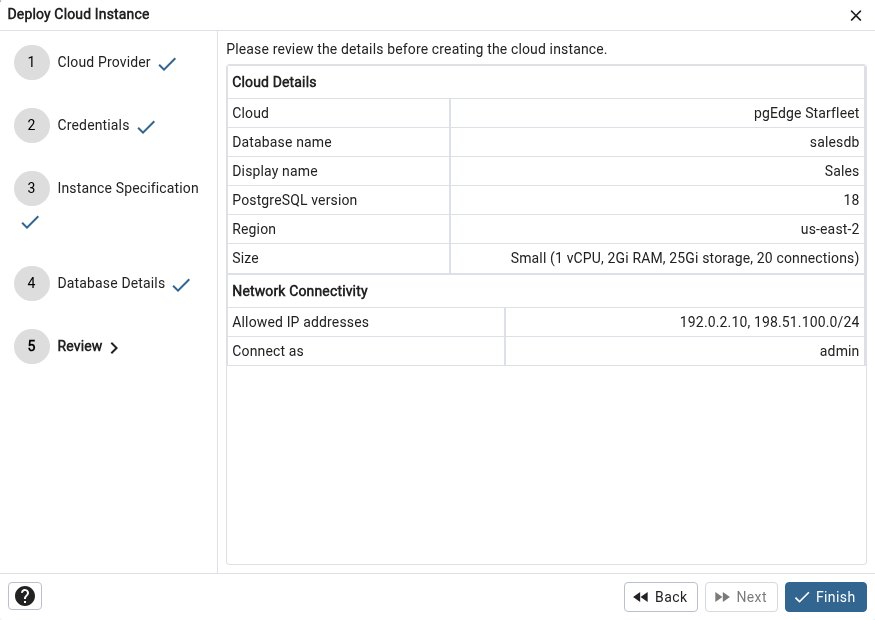This screenshot has width=875, height=620.
Task: Click checkmark beside Database Details
Action: 181,285
